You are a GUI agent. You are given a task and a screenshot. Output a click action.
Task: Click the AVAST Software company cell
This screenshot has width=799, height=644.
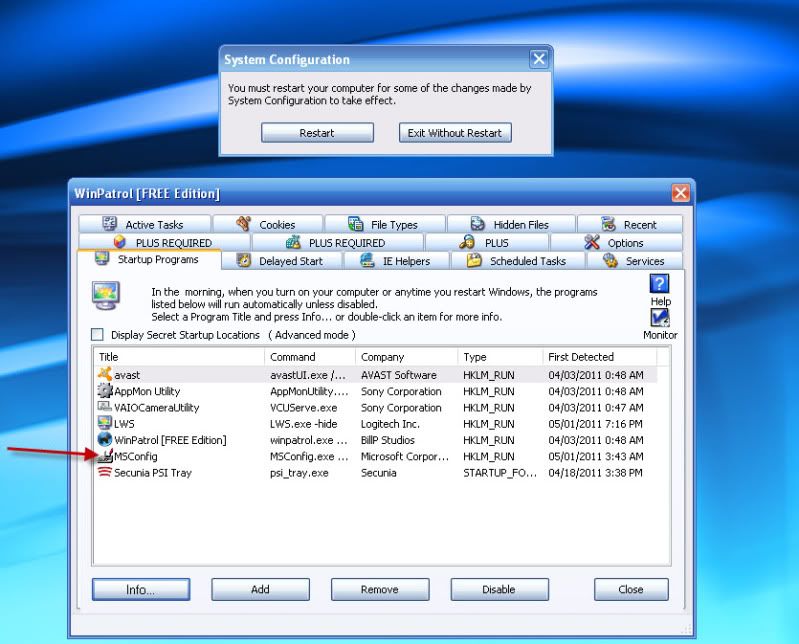pos(399,375)
